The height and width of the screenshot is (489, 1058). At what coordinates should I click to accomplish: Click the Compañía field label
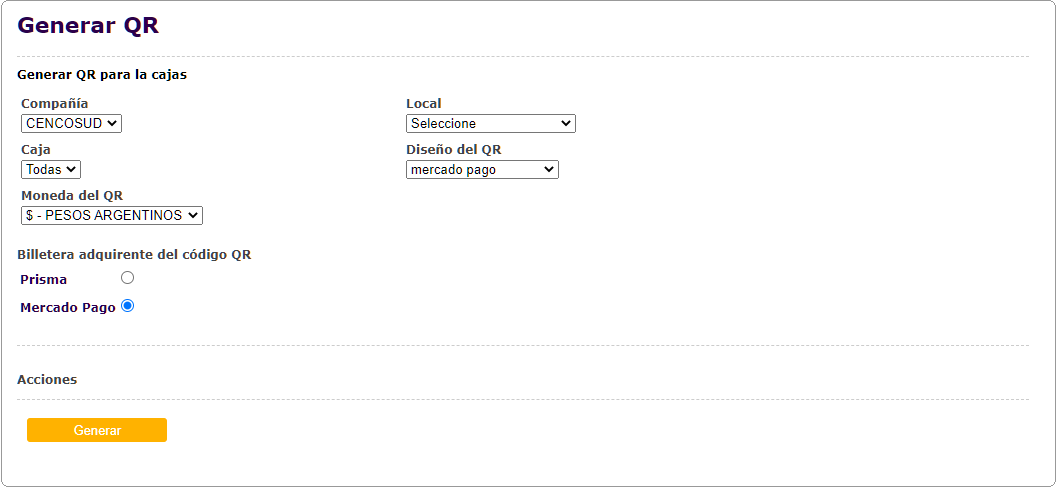coord(54,104)
